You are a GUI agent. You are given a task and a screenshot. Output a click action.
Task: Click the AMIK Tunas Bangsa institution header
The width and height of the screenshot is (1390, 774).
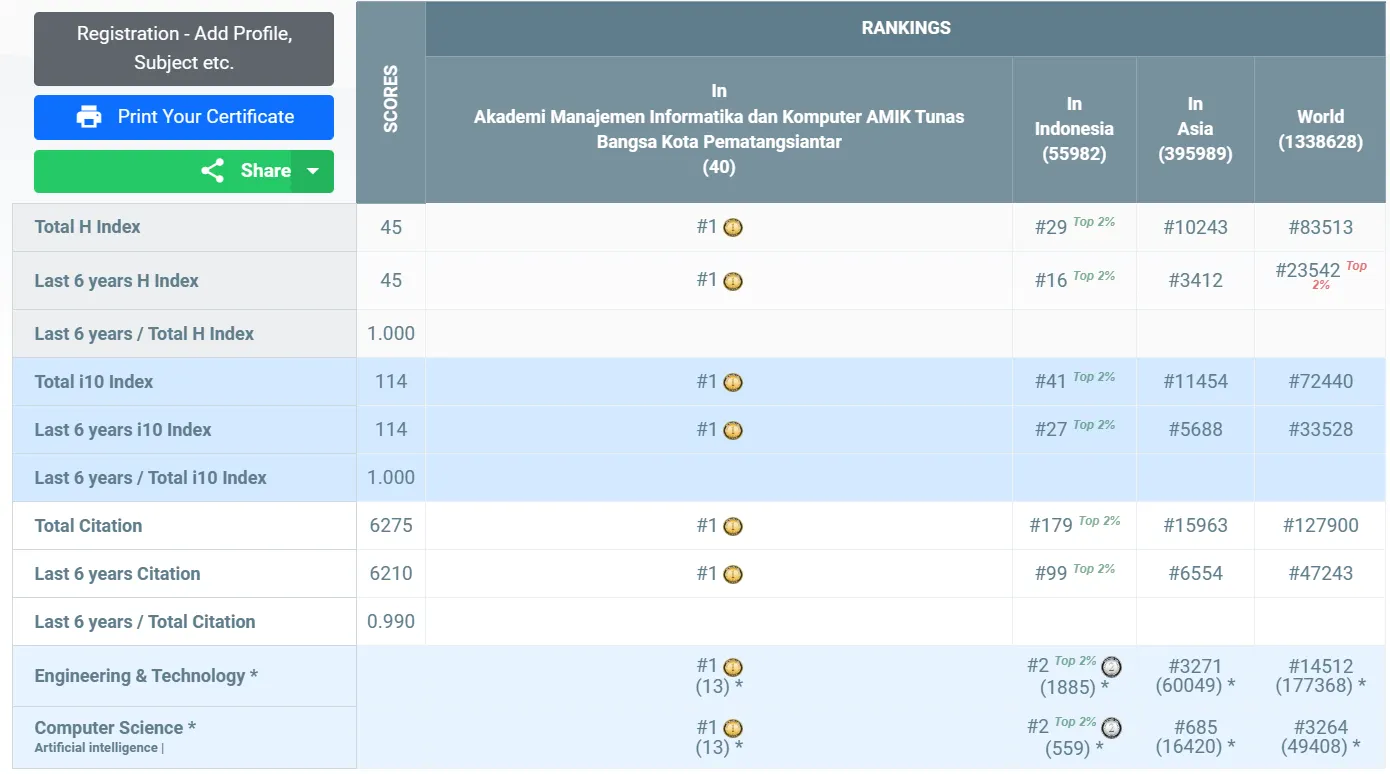pyautogui.click(x=718, y=129)
